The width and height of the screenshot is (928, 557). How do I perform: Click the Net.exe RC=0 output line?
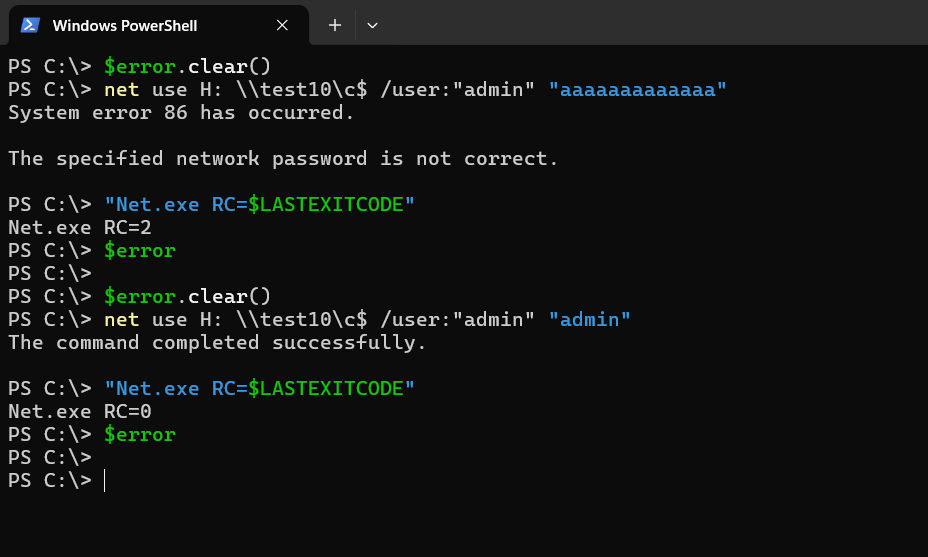pos(80,411)
